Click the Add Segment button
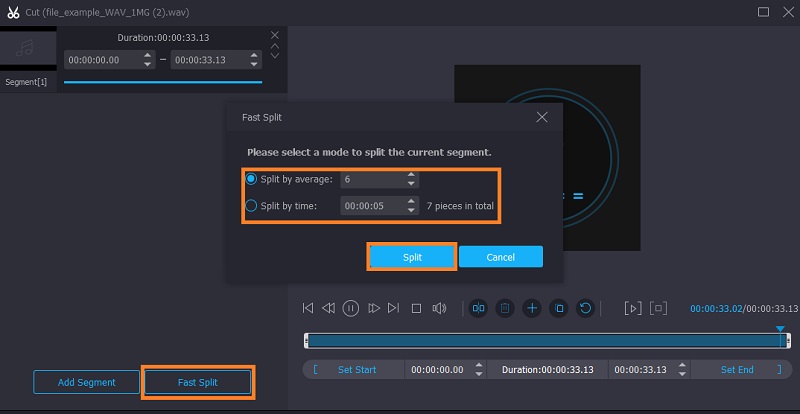Screen dimensions: 800x414 pos(86,382)
